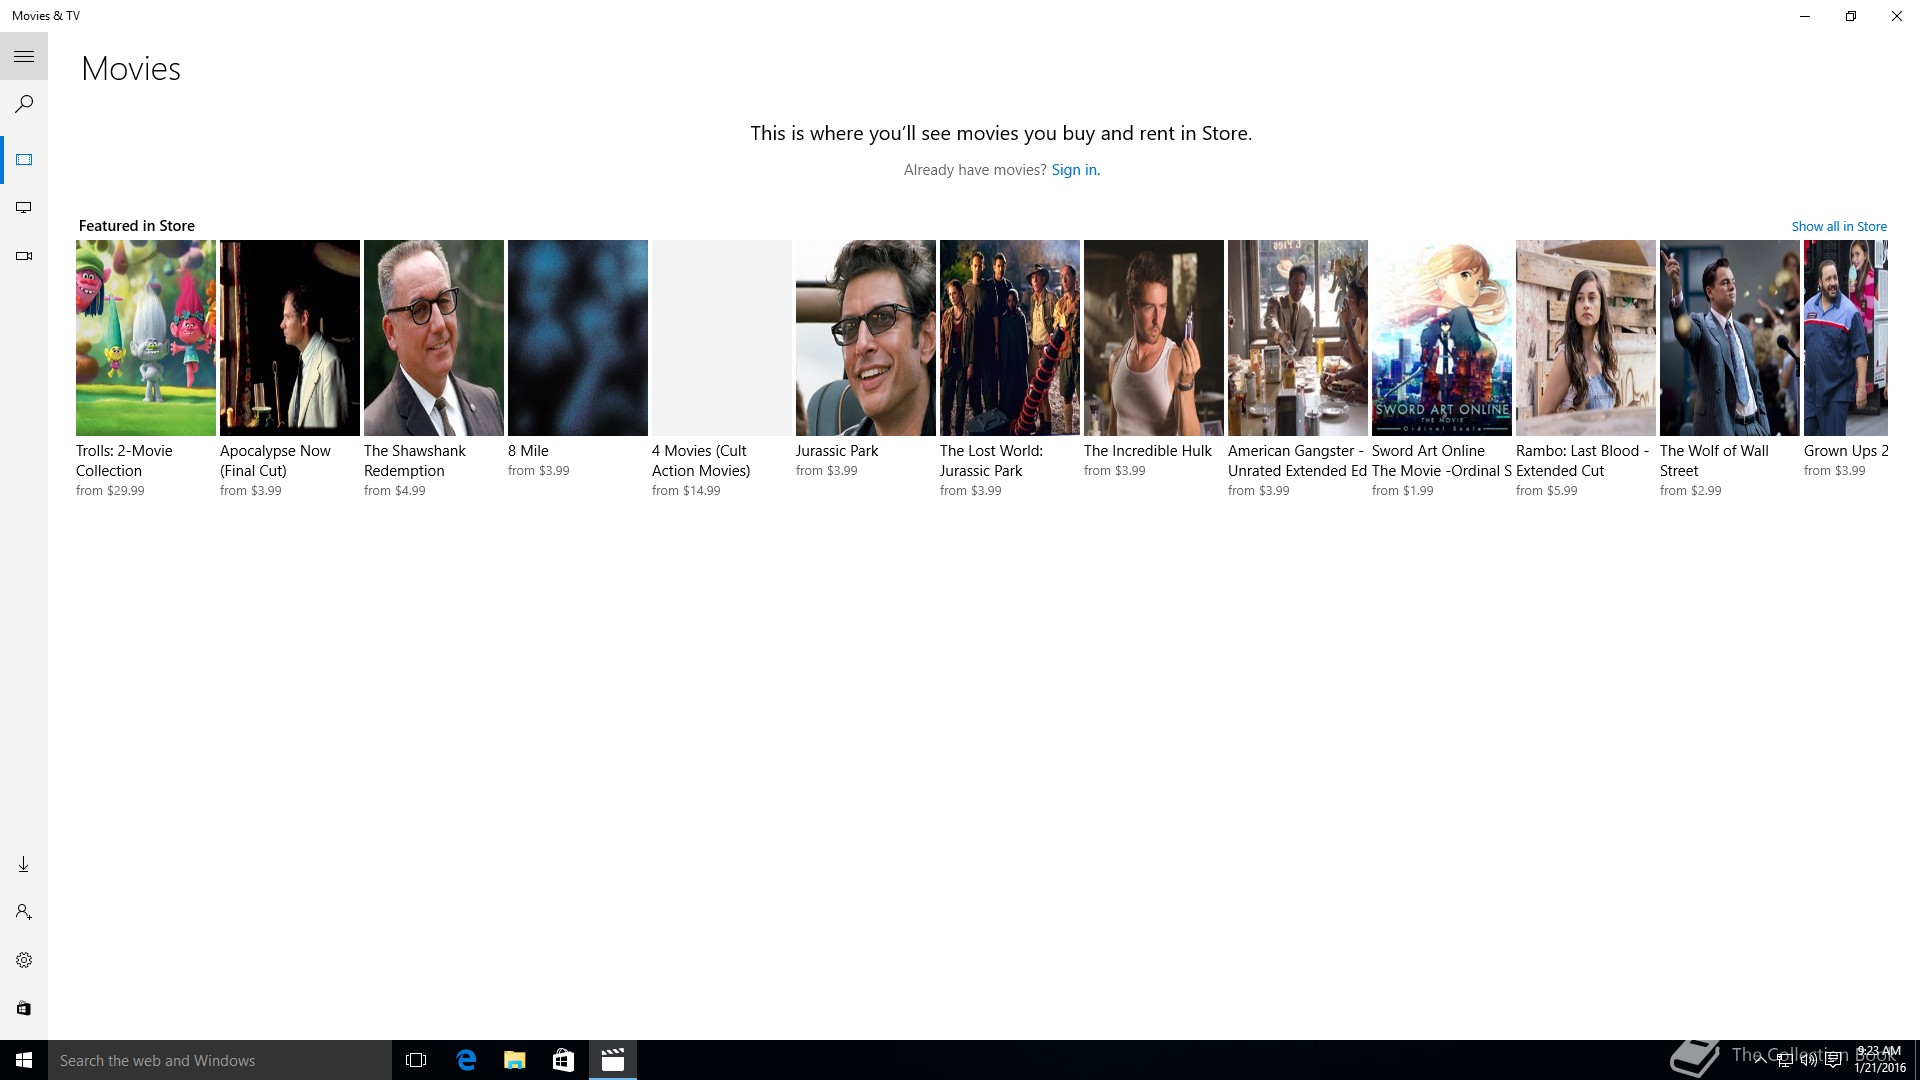Open the Jurassic Park poster
The image size is (1920, 1080).
pos(866,338)
